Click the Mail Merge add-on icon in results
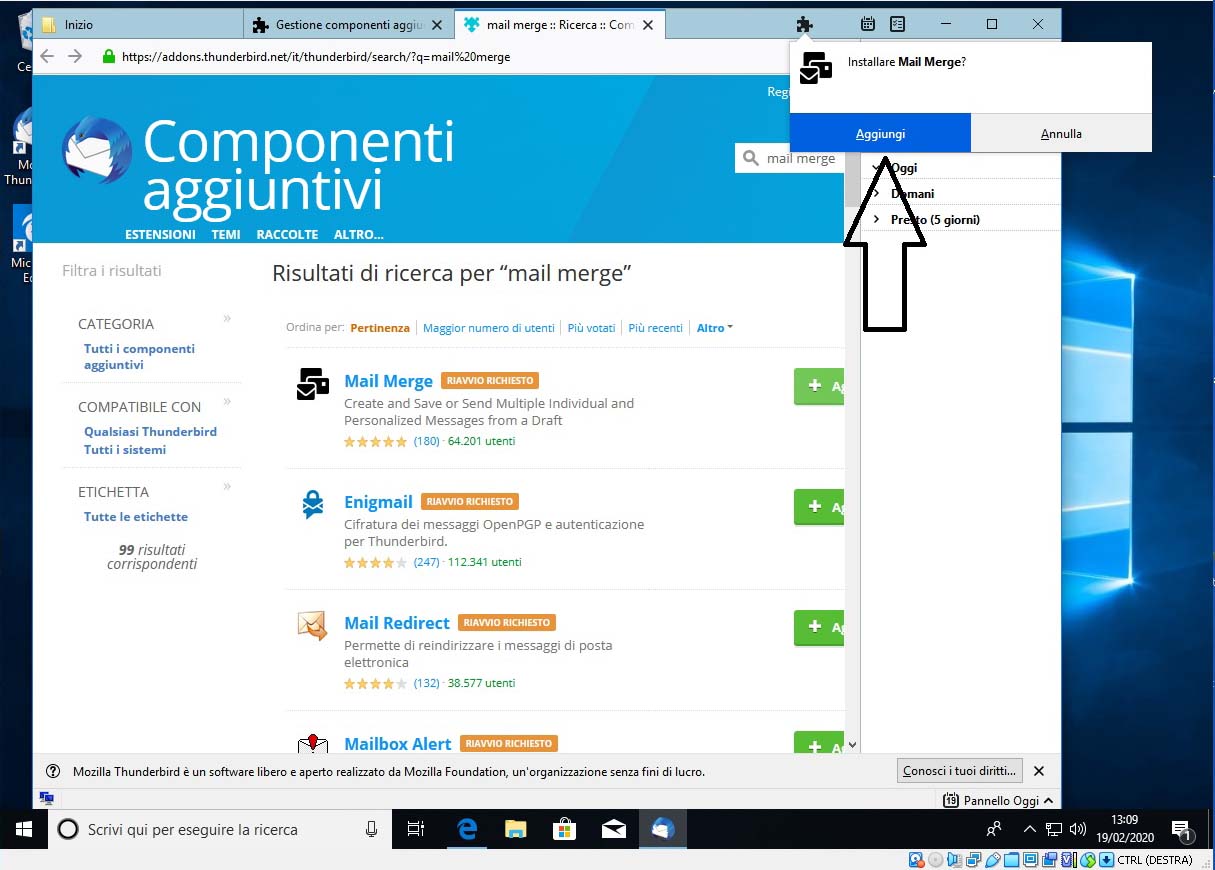This screenshot has width=1215, height=870. pos(313,384)
